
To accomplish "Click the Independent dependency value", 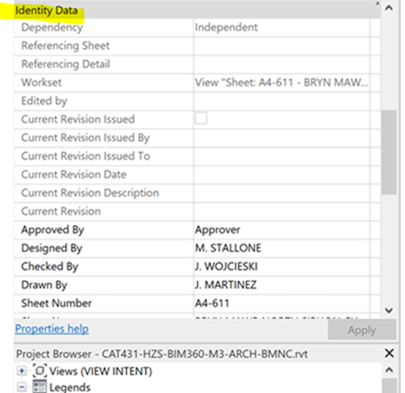I will point(226,27).
